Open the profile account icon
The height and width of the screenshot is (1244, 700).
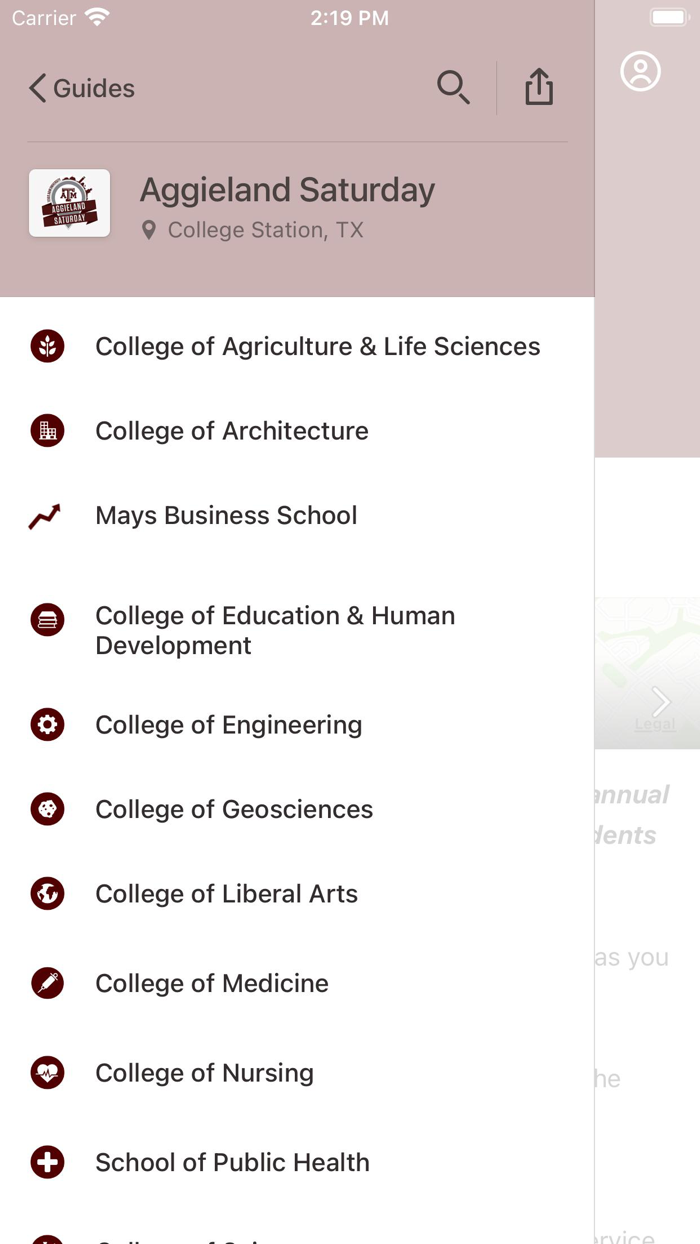click(641, 71)
